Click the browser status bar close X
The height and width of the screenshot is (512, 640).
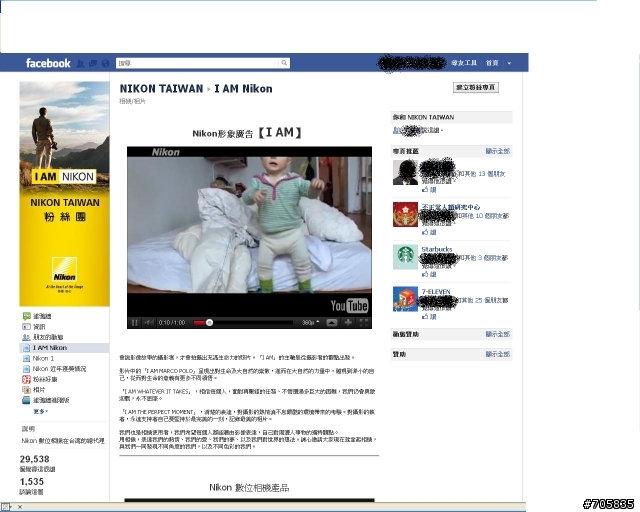(x=20, y=507)
